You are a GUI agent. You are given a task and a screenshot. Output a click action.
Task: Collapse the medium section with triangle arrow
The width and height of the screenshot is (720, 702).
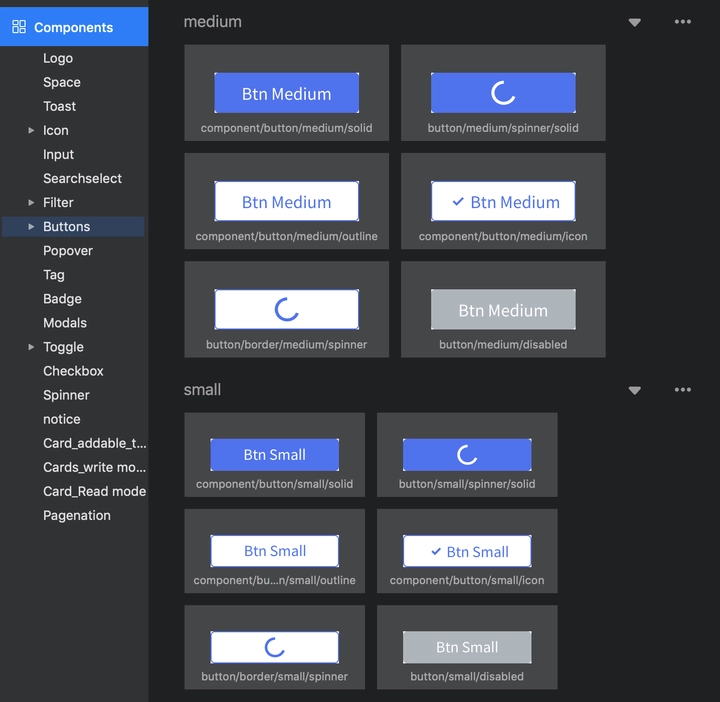[x=634, y=22]
